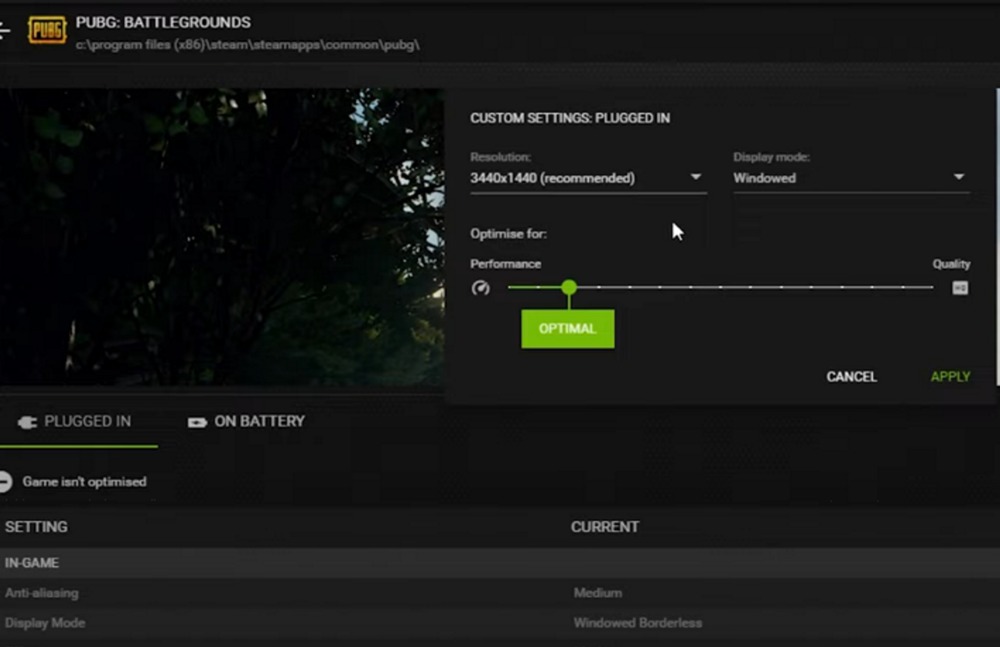Image resolution: width=1000 pixels, height=647 pixels.
Task: Switch to the On Battery tab
Action: click(246, 422)
